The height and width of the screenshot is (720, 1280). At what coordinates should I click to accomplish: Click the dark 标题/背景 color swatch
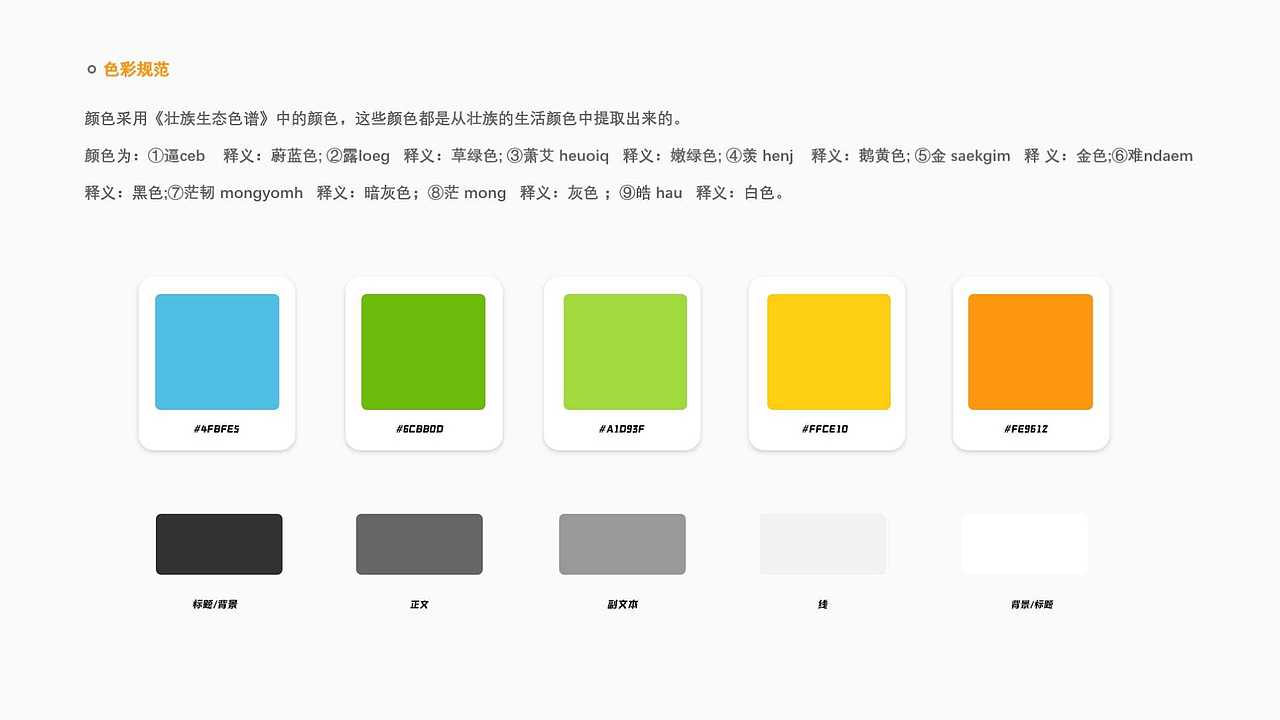tap(218, 543)
